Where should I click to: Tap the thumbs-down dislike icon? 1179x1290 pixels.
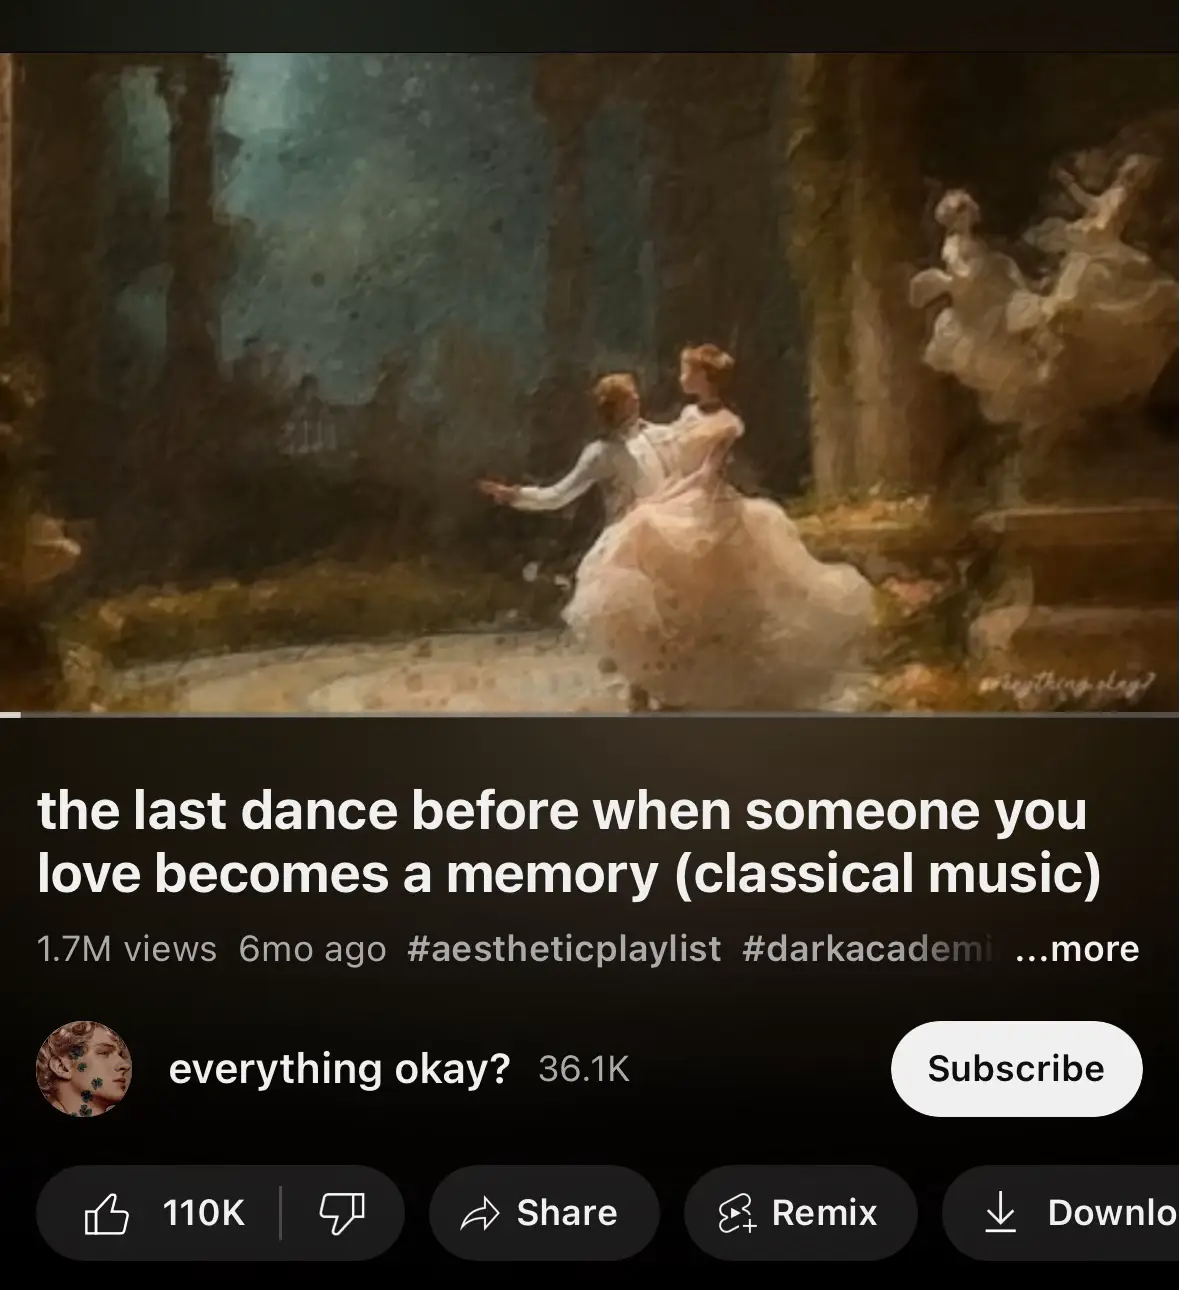tap(342, 1214)
